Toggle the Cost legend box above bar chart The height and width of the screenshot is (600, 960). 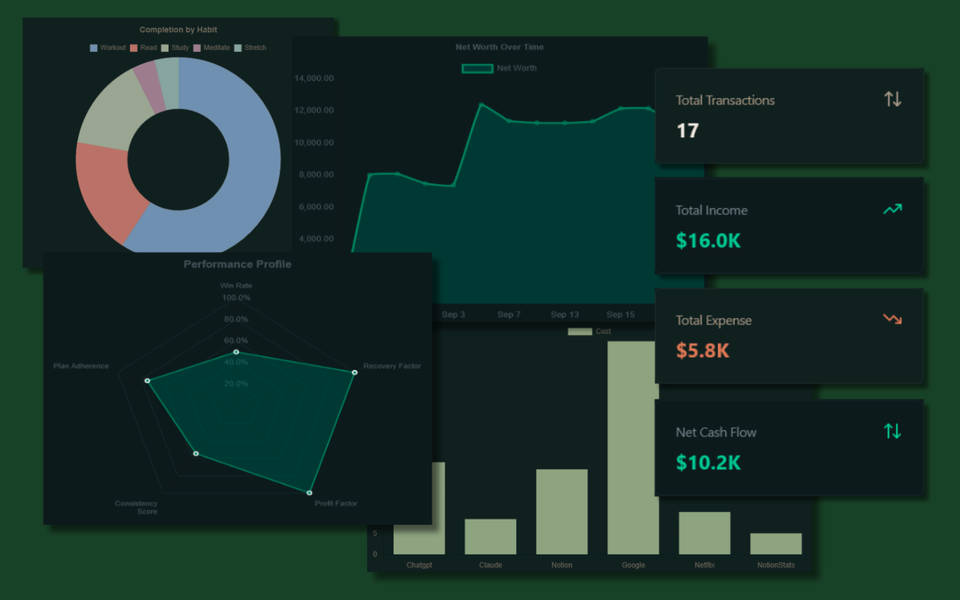click(580, 331)
